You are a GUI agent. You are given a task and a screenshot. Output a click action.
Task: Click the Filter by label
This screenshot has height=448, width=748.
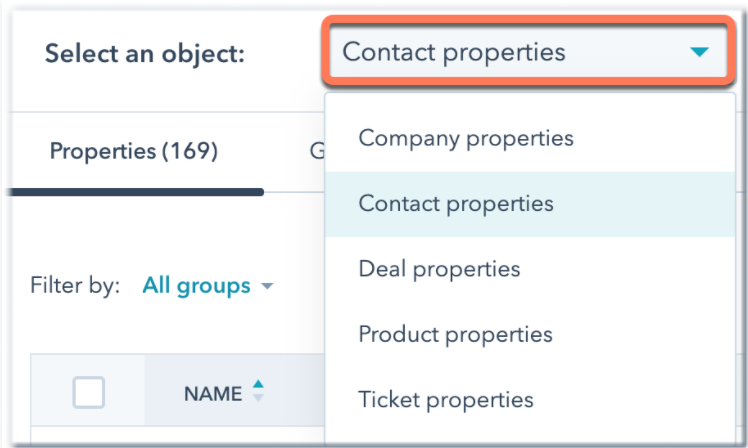pos(75,286)
